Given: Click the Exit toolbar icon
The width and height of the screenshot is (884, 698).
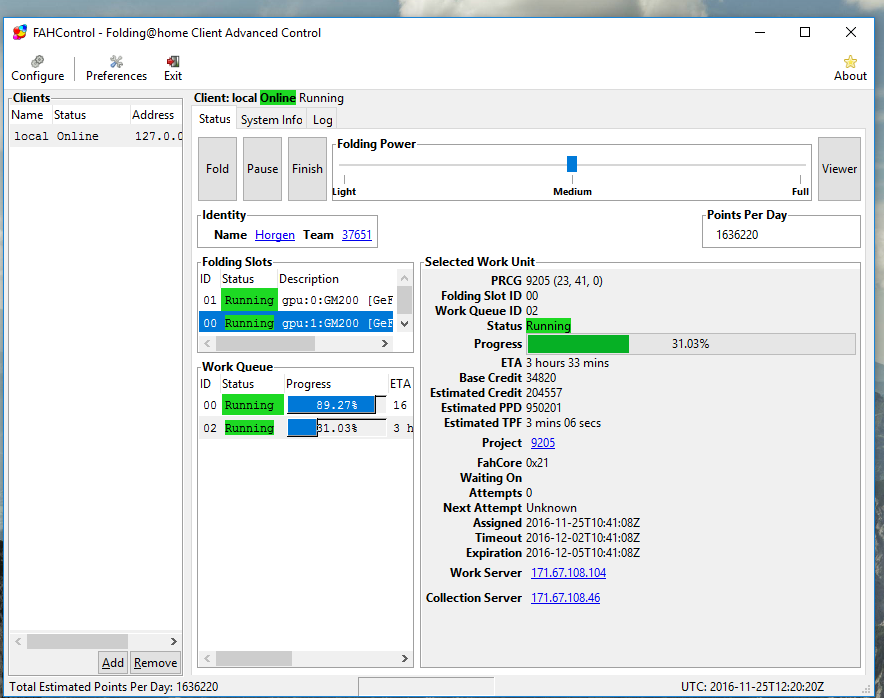Looking at the screenshot, I should coord(173,68).
